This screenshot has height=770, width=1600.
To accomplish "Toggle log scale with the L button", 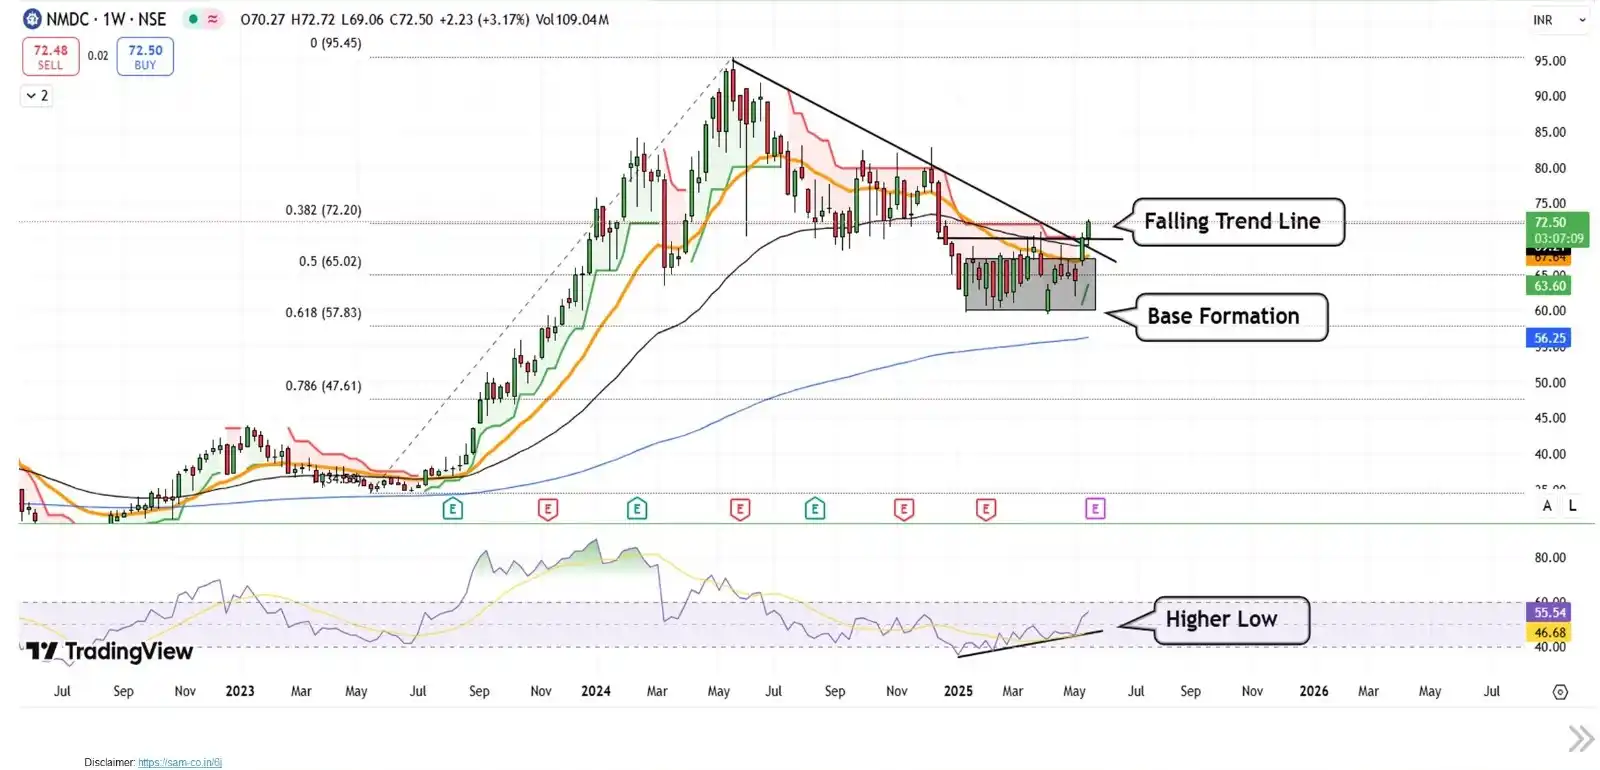I will pos(1572,506).
